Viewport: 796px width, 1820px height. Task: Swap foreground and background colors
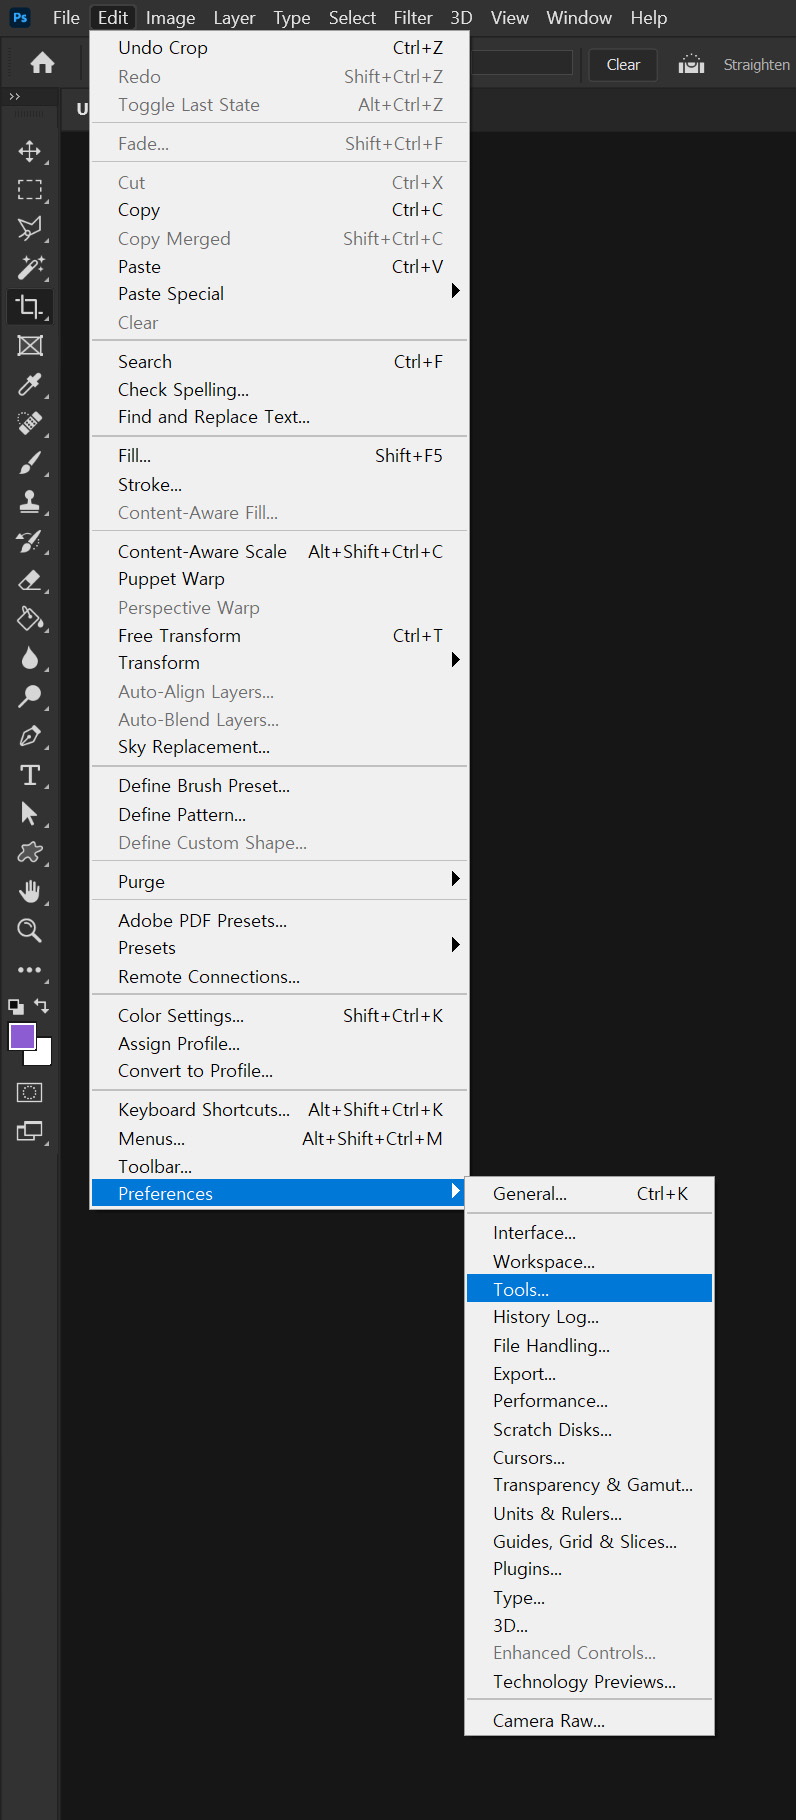pyautogui.click(x=41, y=1006)
